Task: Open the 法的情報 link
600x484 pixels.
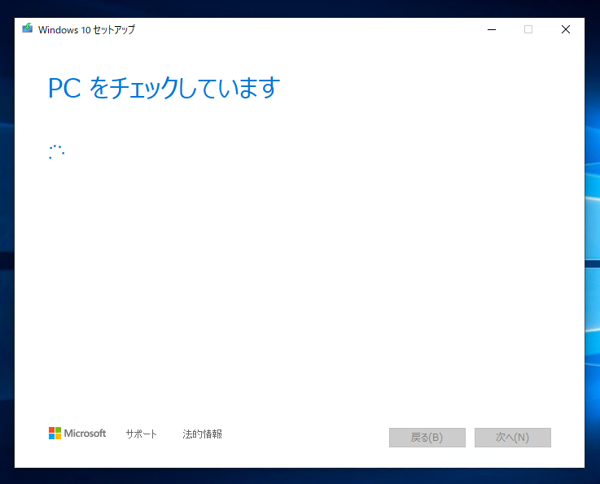Action: pos(202,434)
